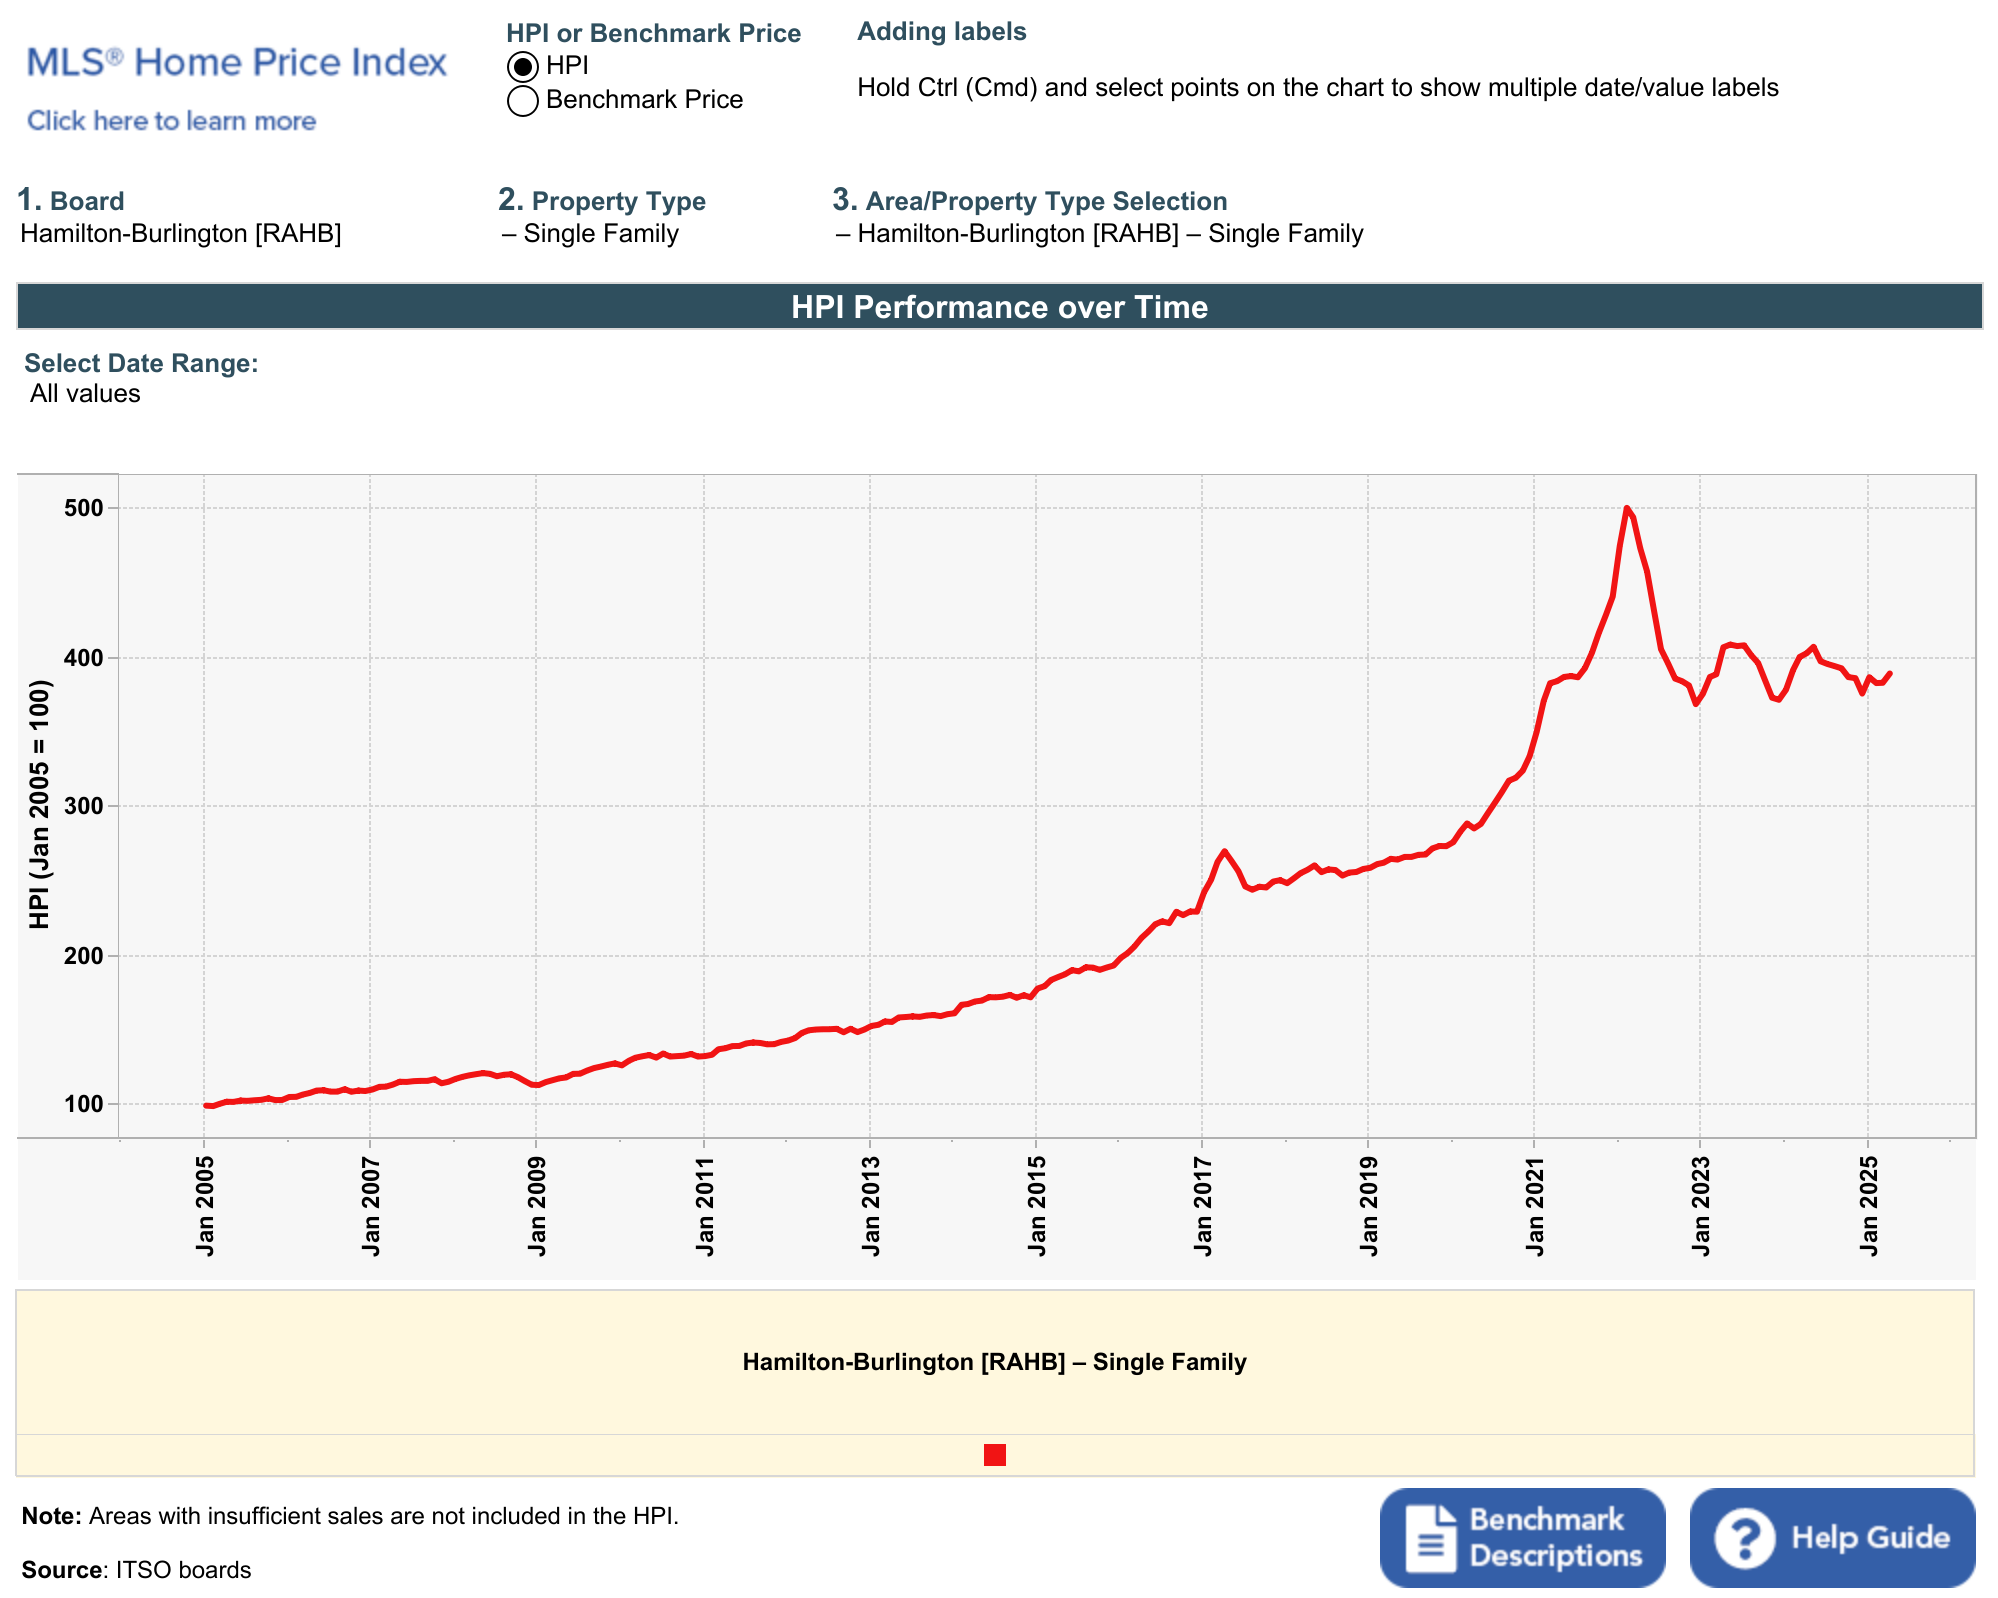Open the Board dropdown showing Hamilton-Burlington [RAHB]

point(181,234)
